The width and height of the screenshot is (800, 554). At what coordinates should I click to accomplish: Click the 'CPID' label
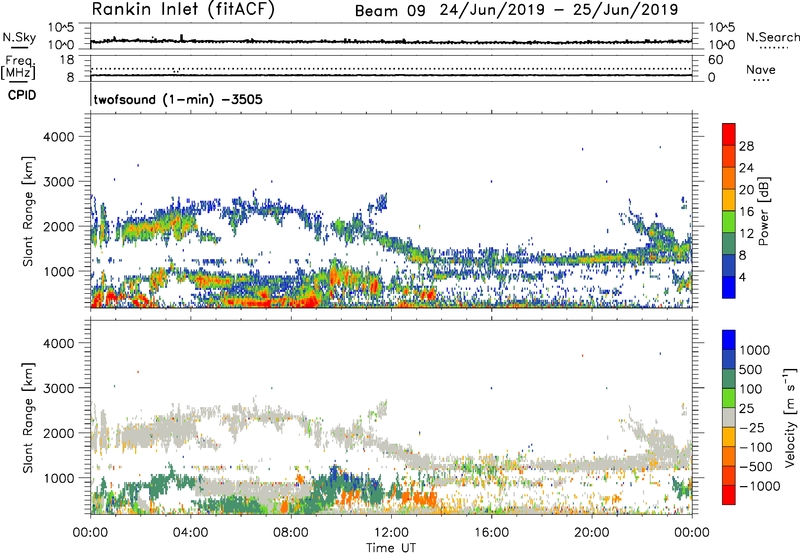(22, 95)
